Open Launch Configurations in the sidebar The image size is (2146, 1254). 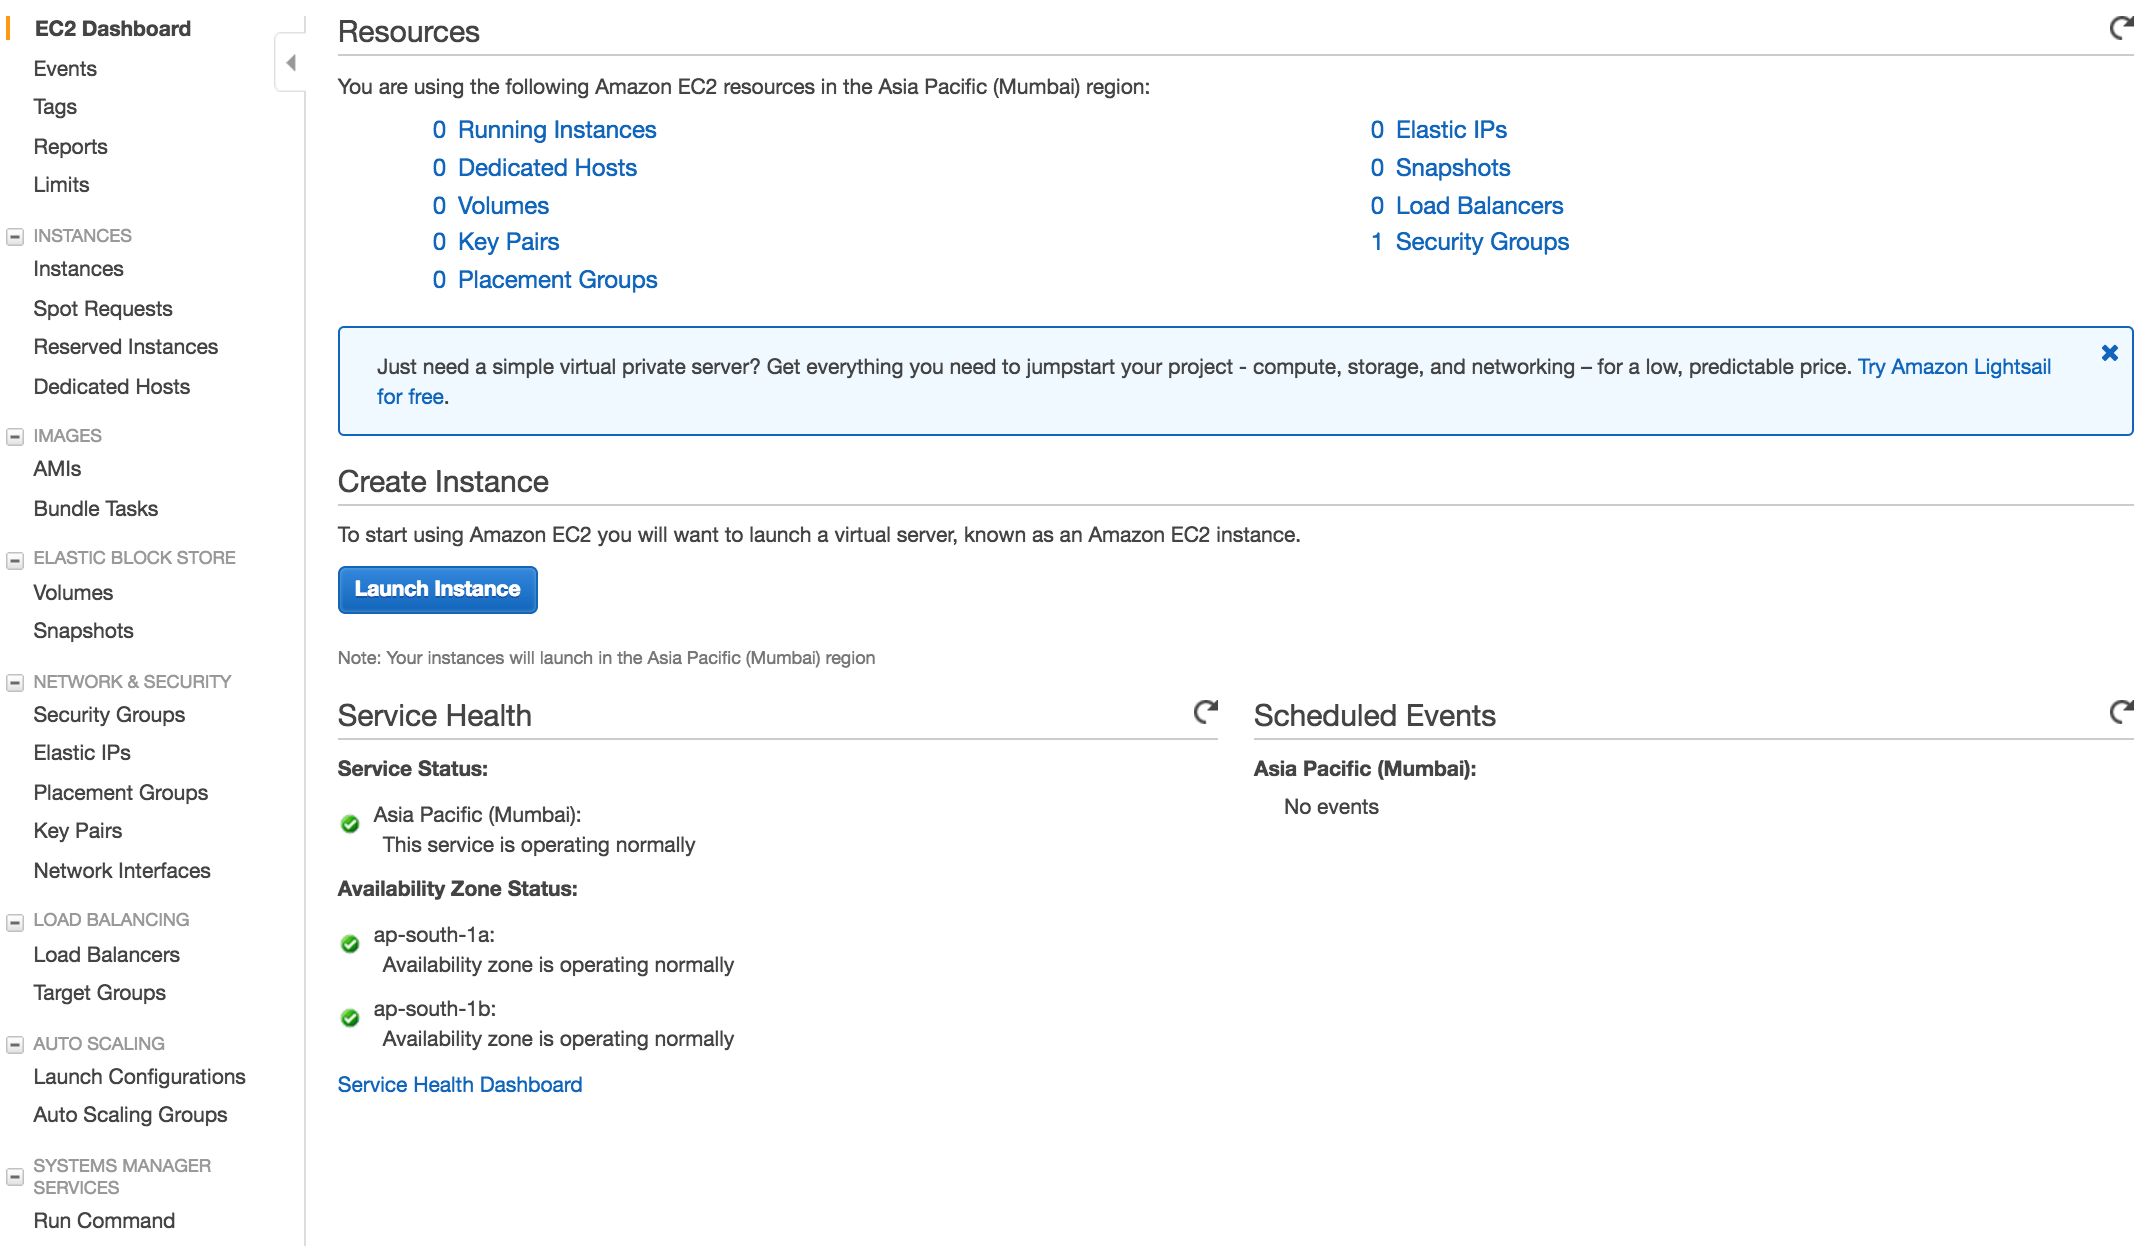point(140,1077)
